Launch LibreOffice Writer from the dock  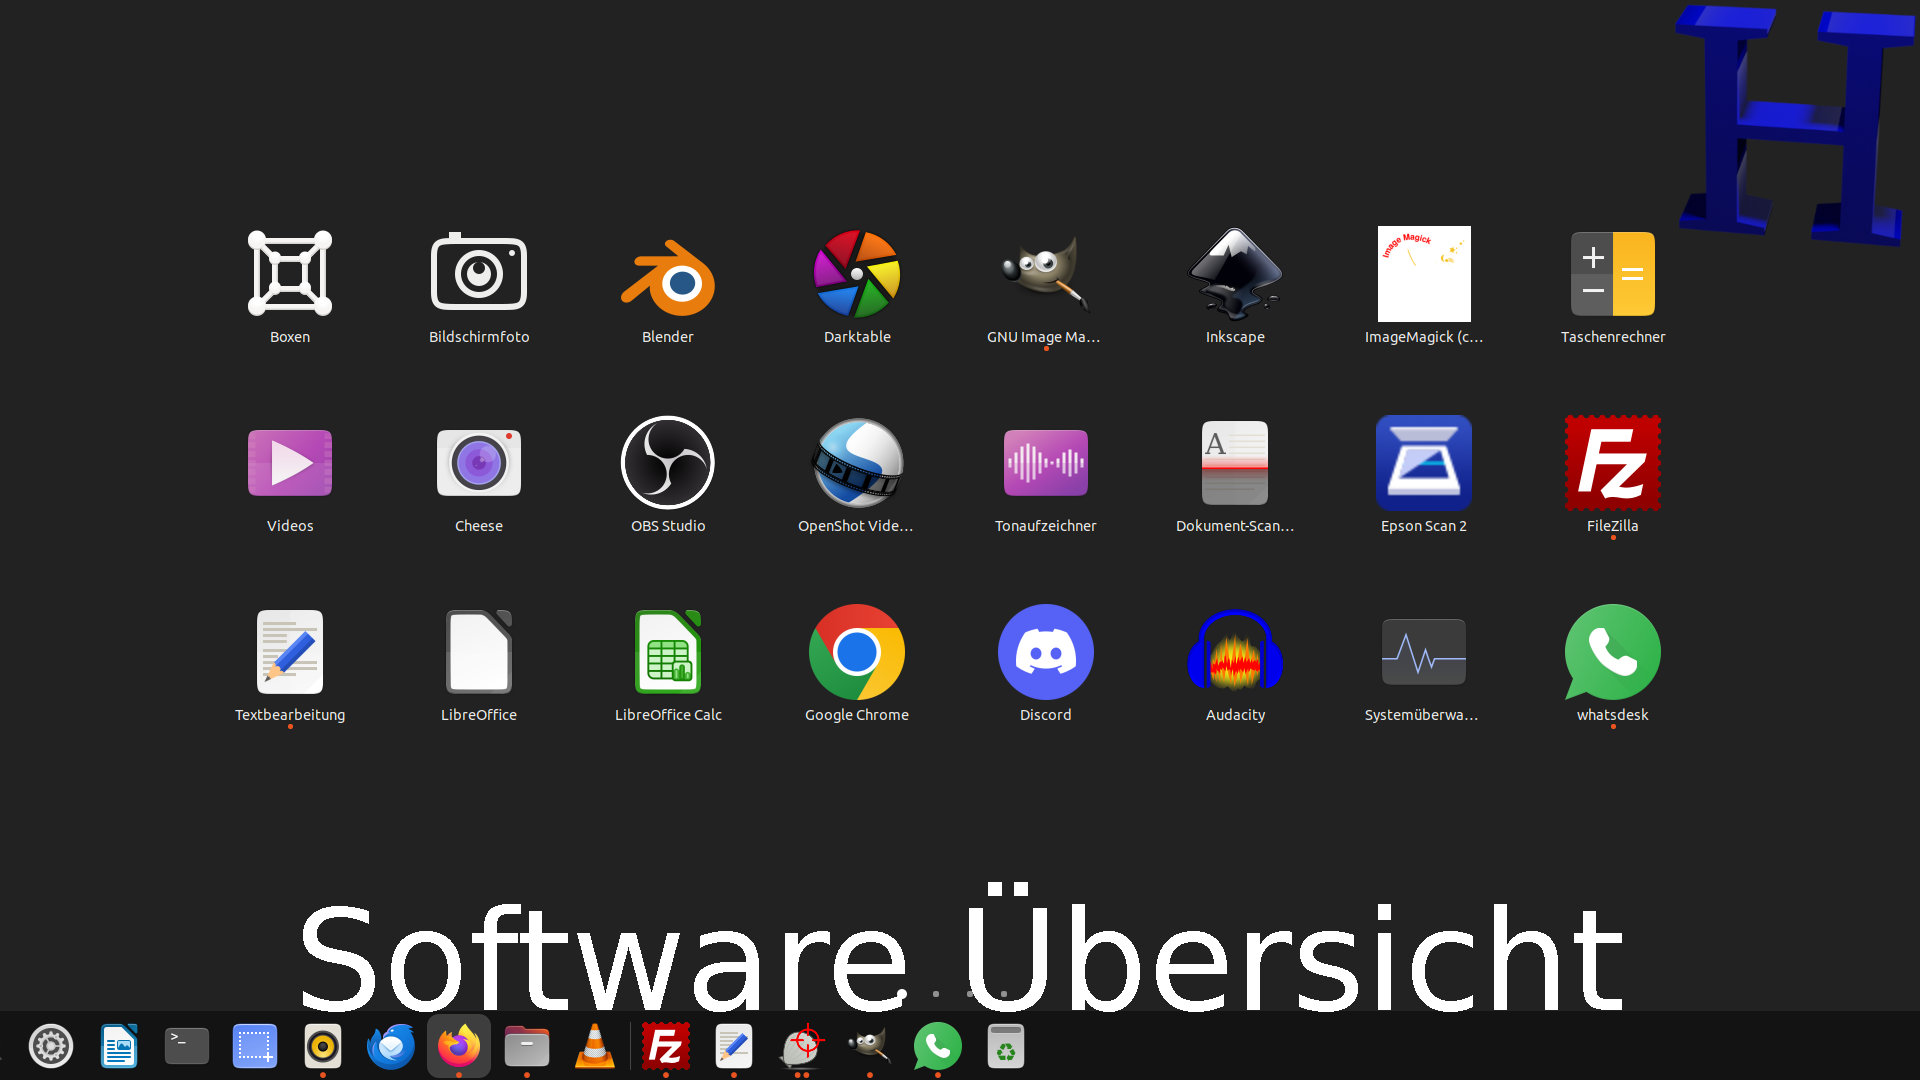[x=119, y=1047]
